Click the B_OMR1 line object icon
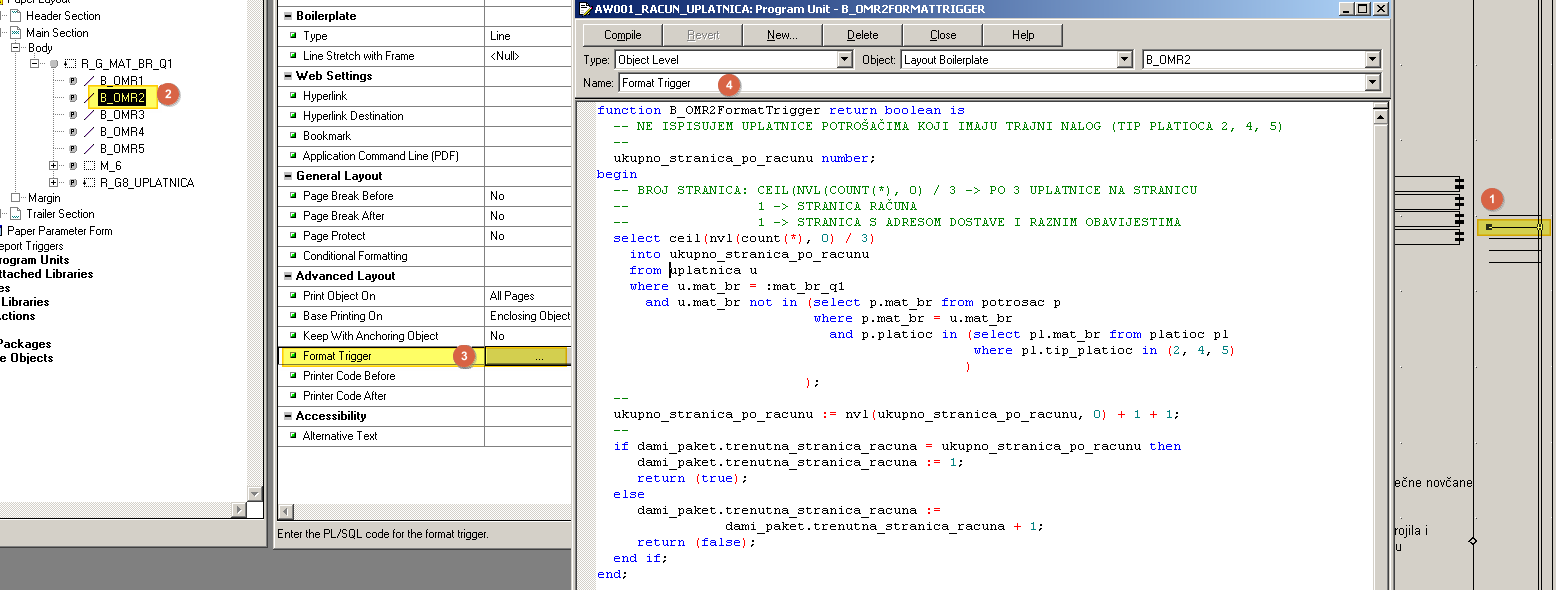Image resolution: width=1556 pixels, height=590 pixels. pyautogui.click(x=89, y=80)
